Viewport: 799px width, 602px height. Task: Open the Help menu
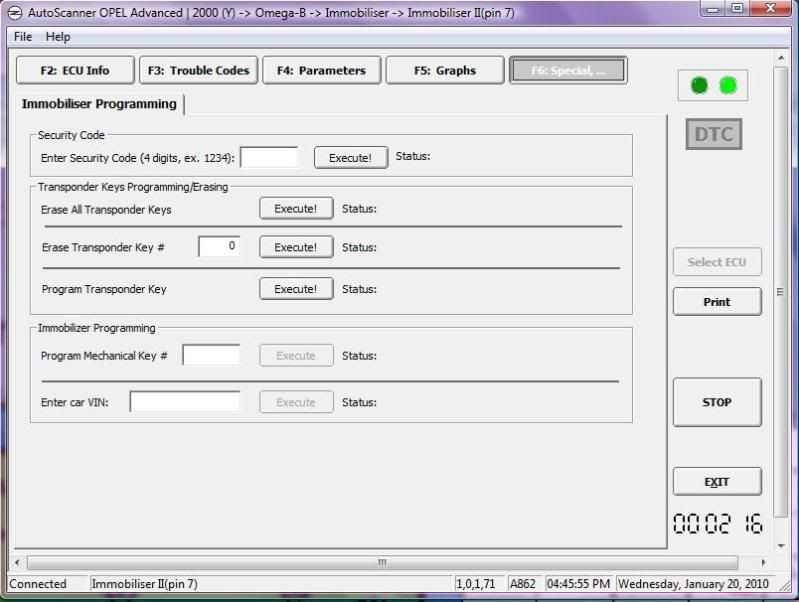point(58,37)
